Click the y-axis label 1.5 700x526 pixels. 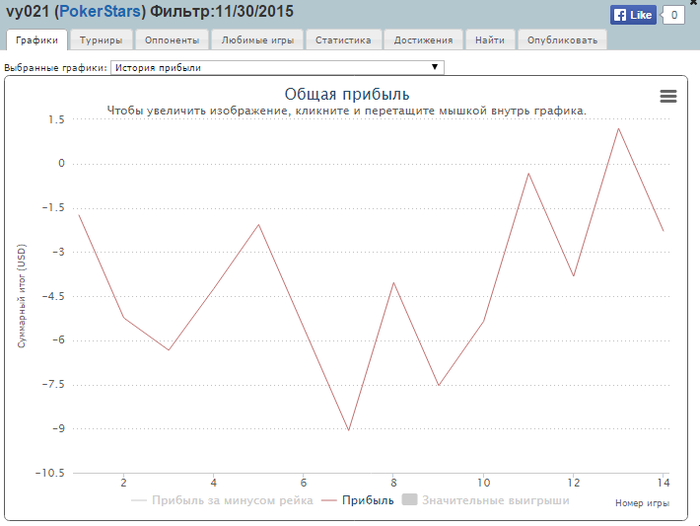[56, 120]
